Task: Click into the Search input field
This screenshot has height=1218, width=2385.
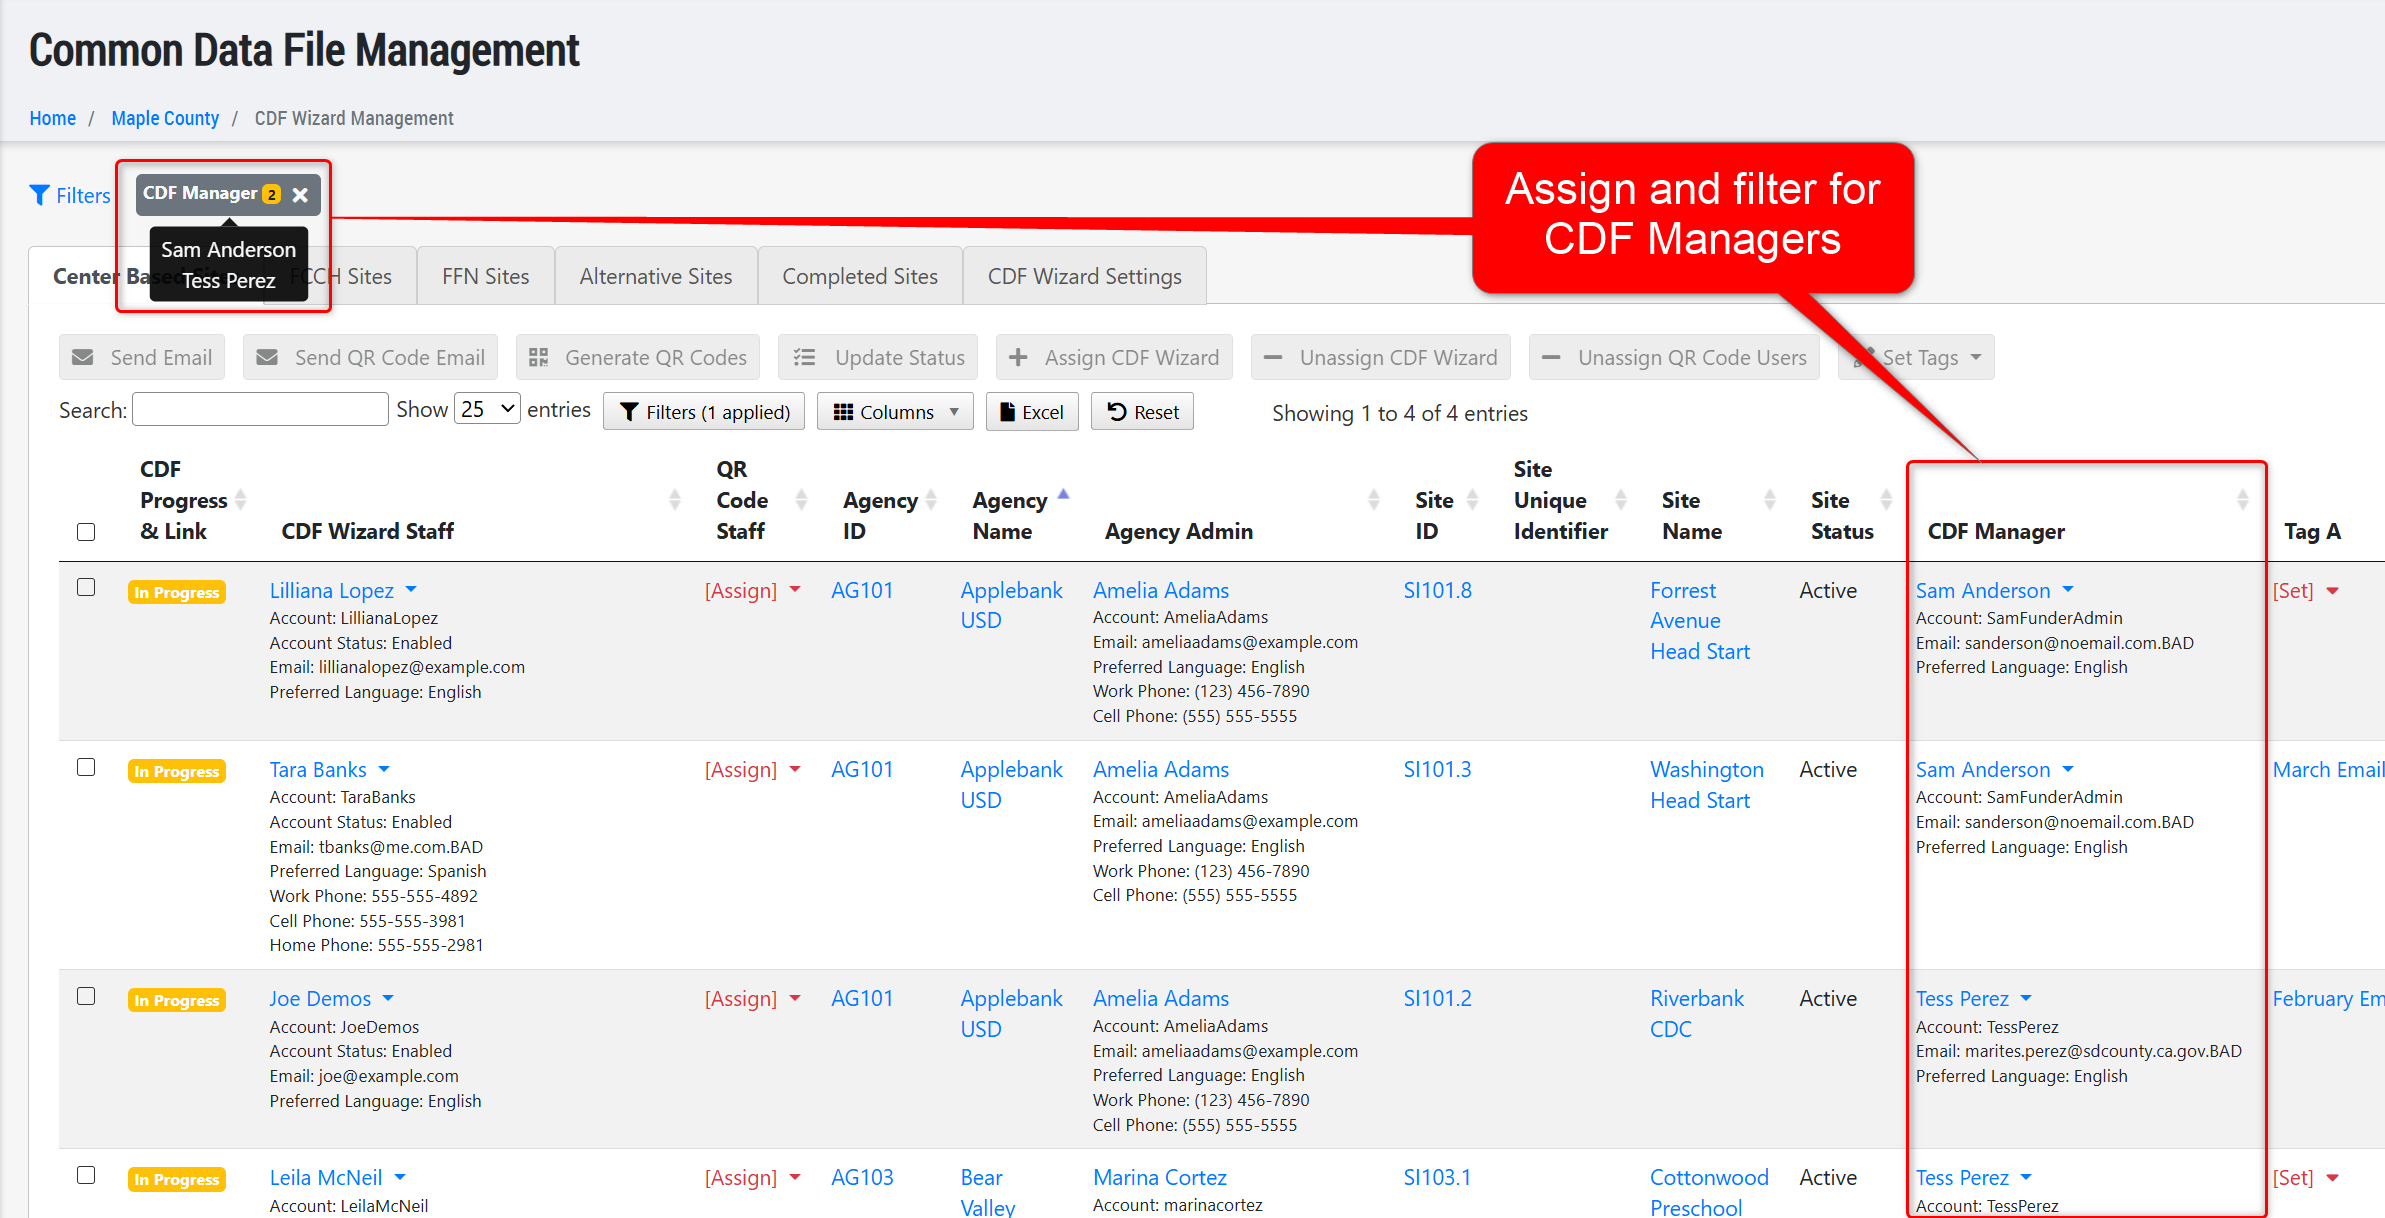Action: pos(260,409)
